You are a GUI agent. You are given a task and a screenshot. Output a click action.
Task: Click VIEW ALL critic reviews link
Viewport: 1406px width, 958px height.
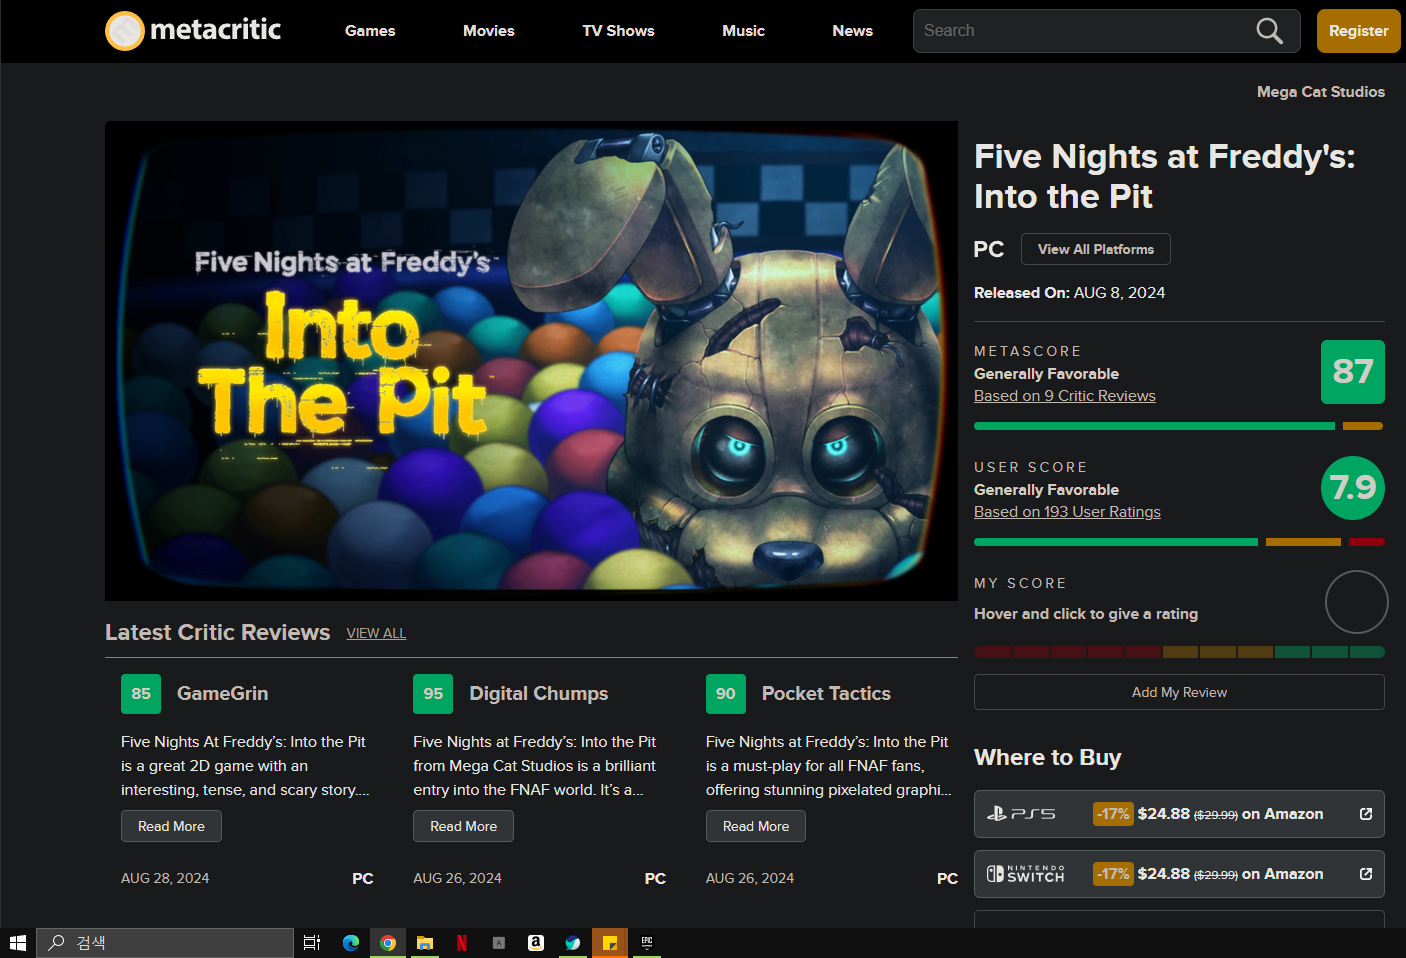click(376, 633)
